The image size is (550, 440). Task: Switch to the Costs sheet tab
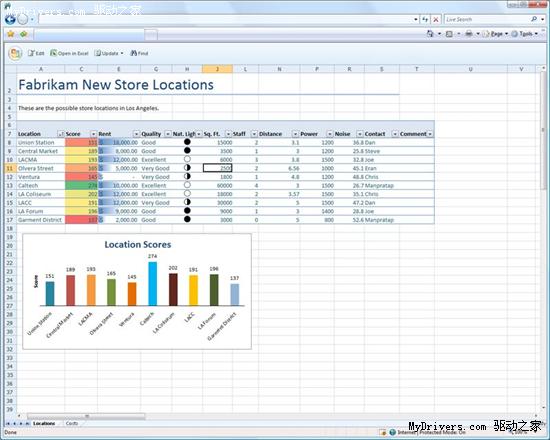click(x=72, y=424)
